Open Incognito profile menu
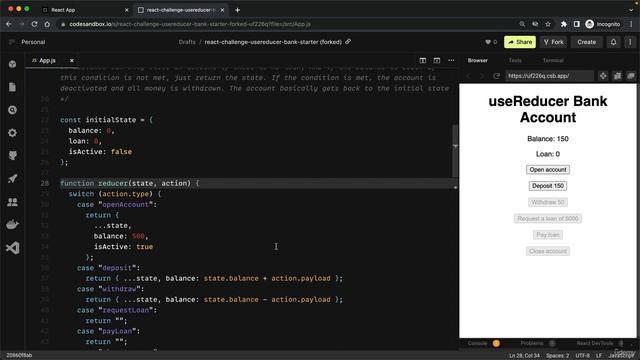640x360 pixels. 603,24
